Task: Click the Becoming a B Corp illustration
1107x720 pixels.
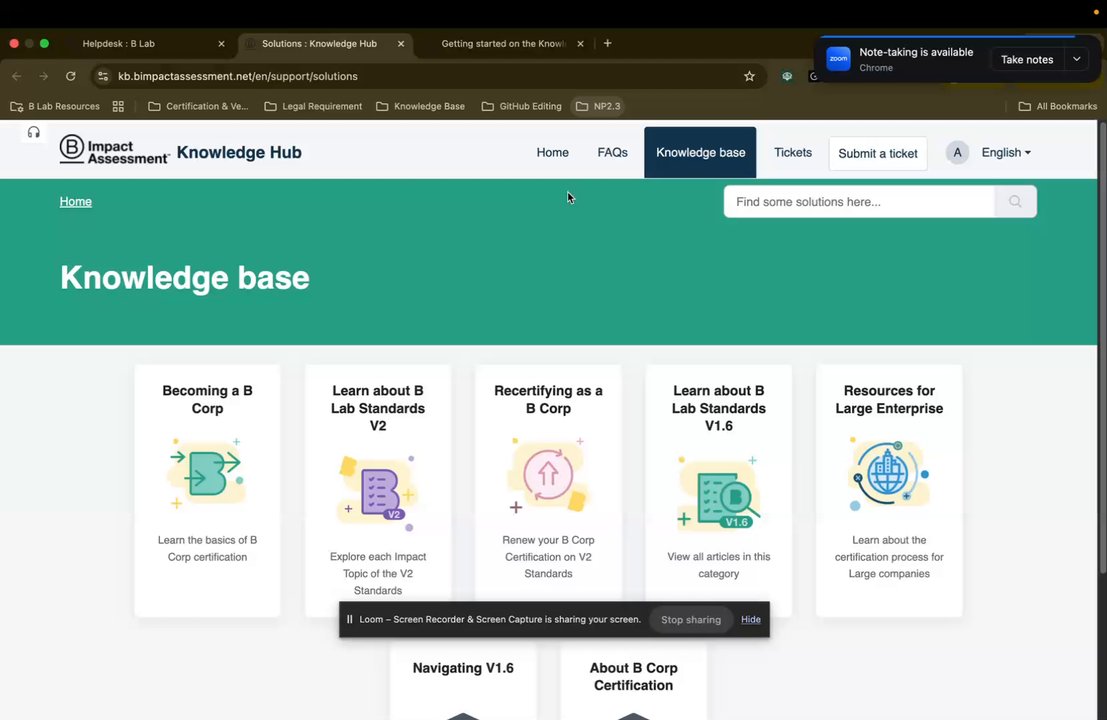Action: point(207,472)
